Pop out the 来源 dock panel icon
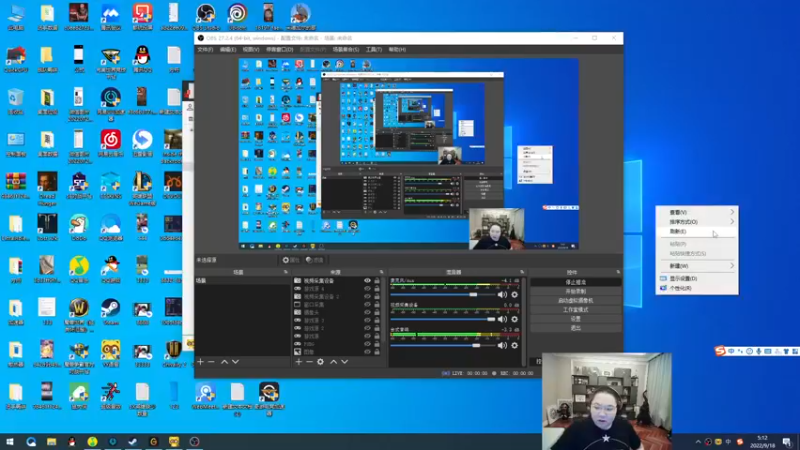This screenshot has height=450, width=800. click(381, 272)
